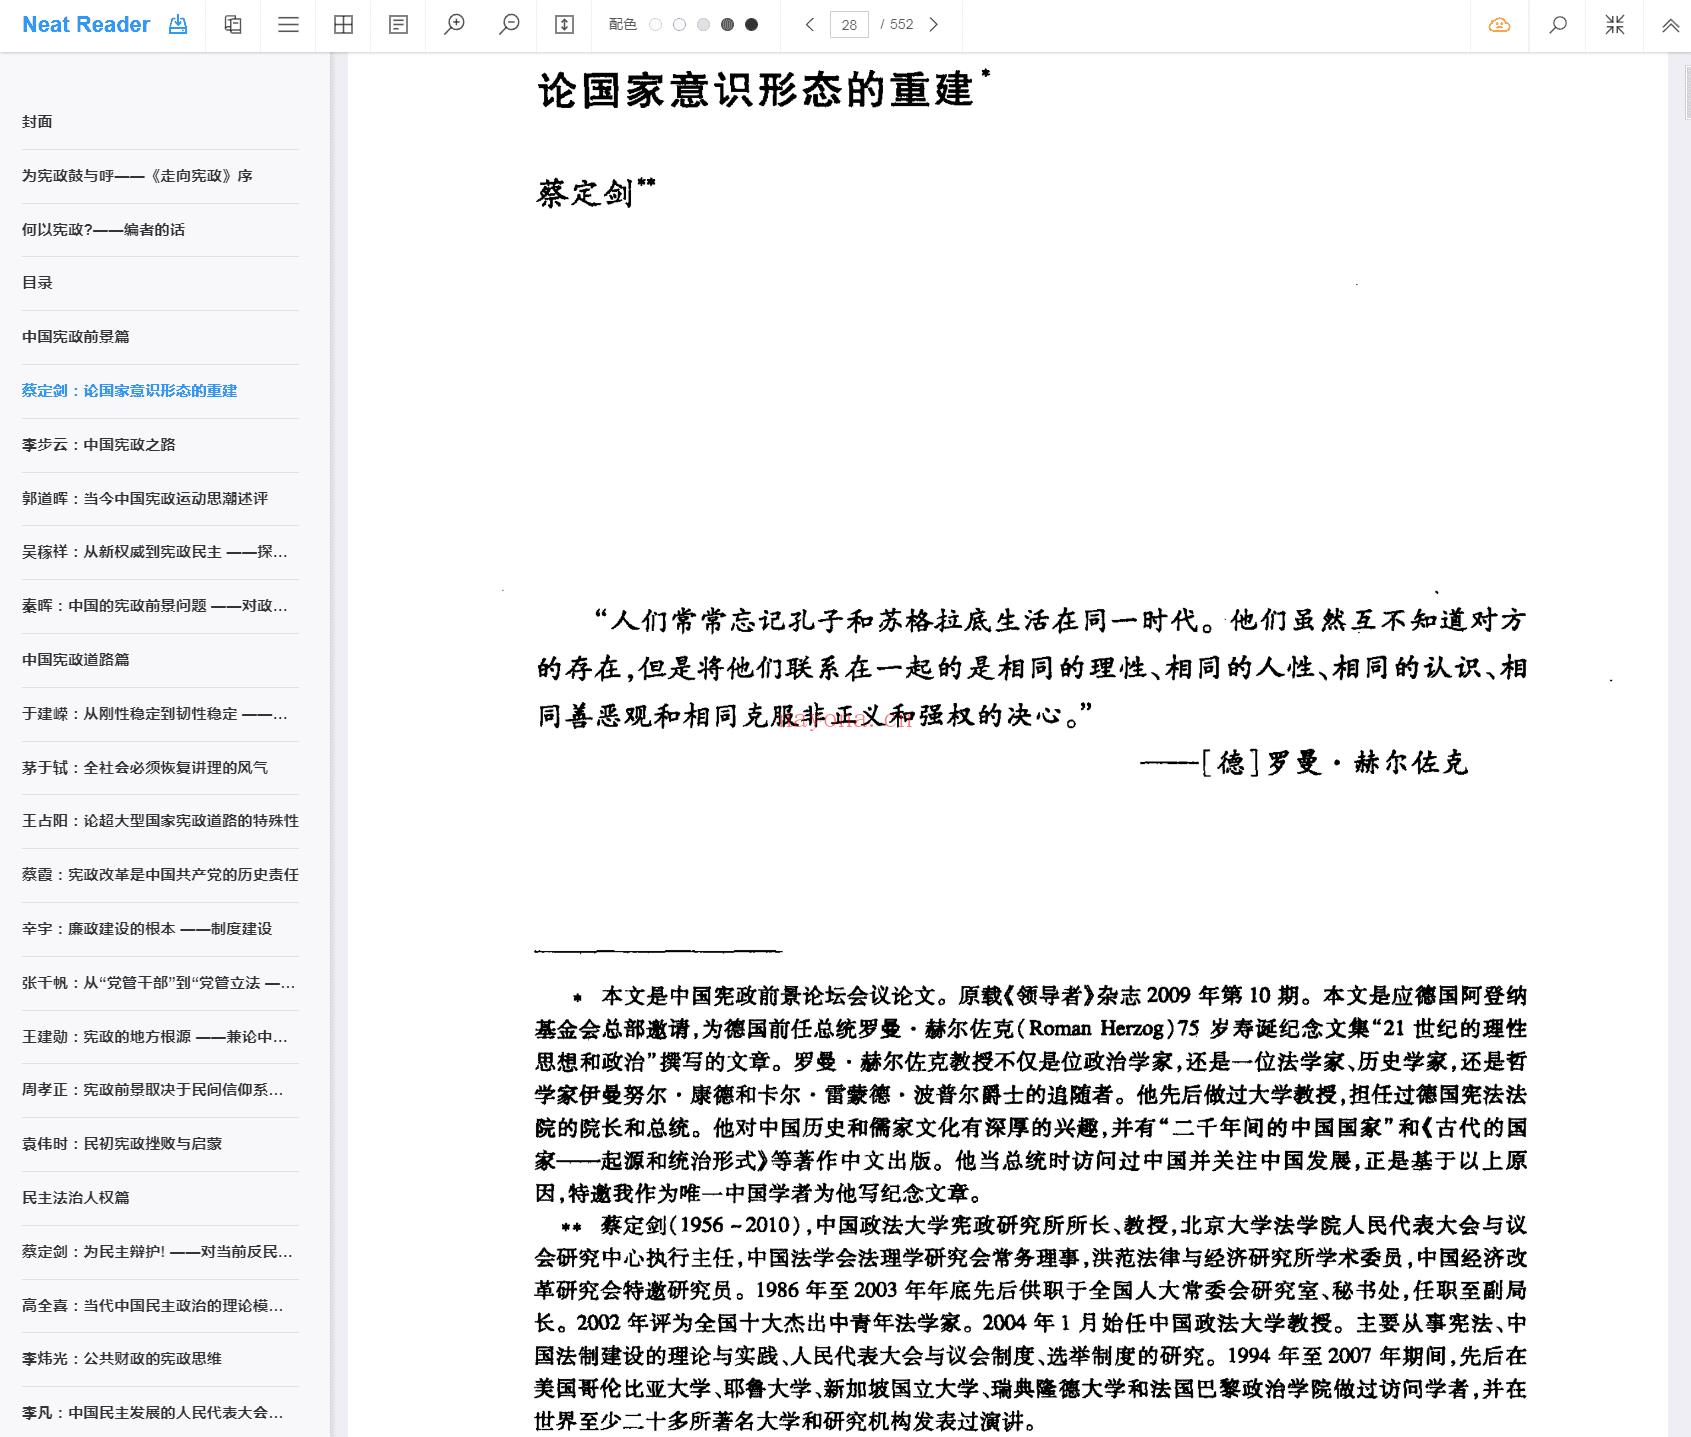Open the search magnifier icon
The height and width of the screenshot is (1437, 1691).
pos(1557,25)
